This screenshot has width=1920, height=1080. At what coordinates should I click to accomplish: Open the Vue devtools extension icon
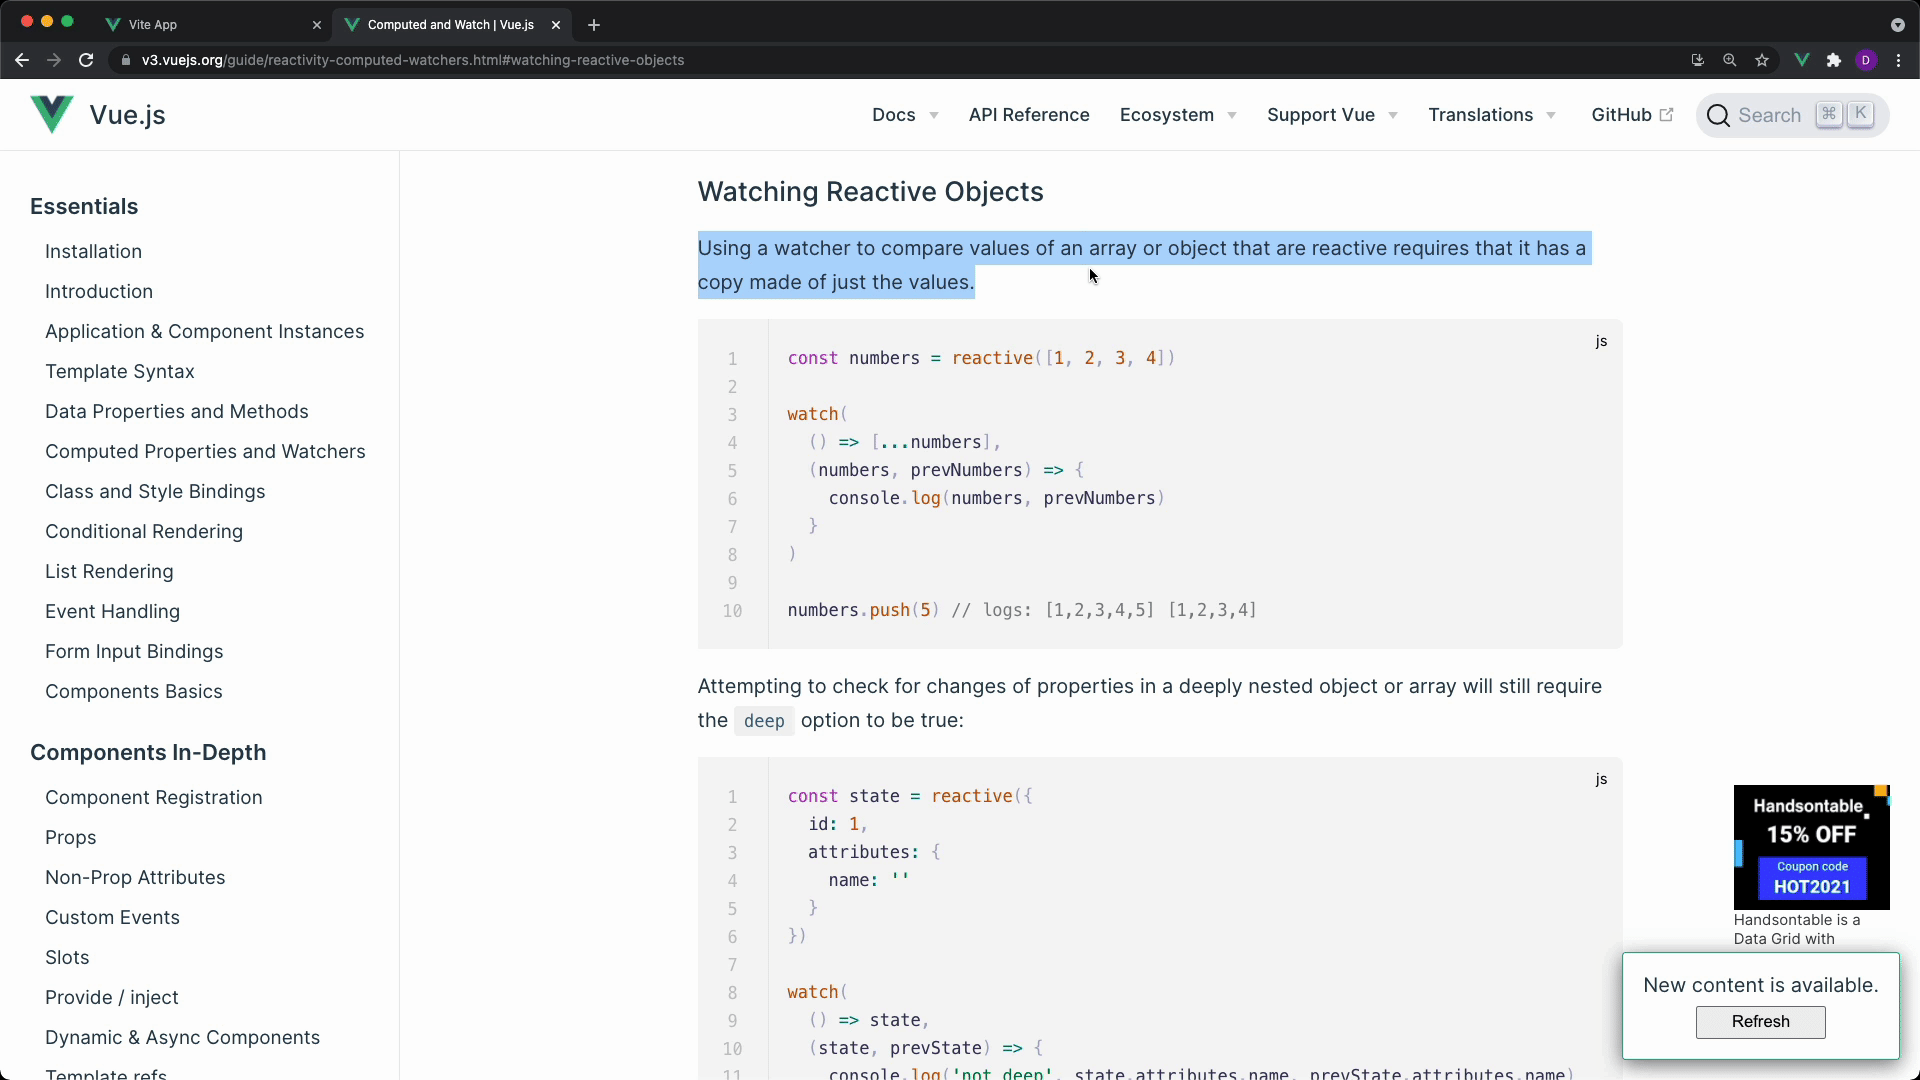1801,60
